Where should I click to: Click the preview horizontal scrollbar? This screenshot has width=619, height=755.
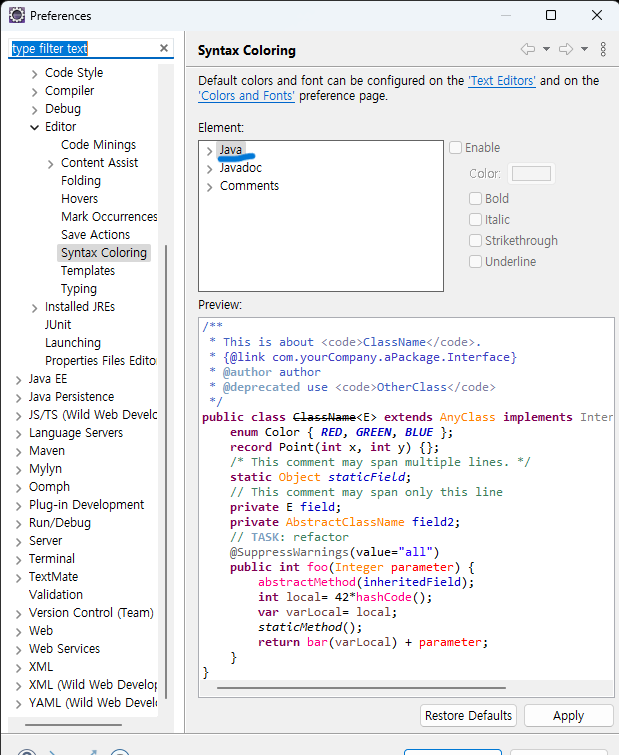pos(361,688)
